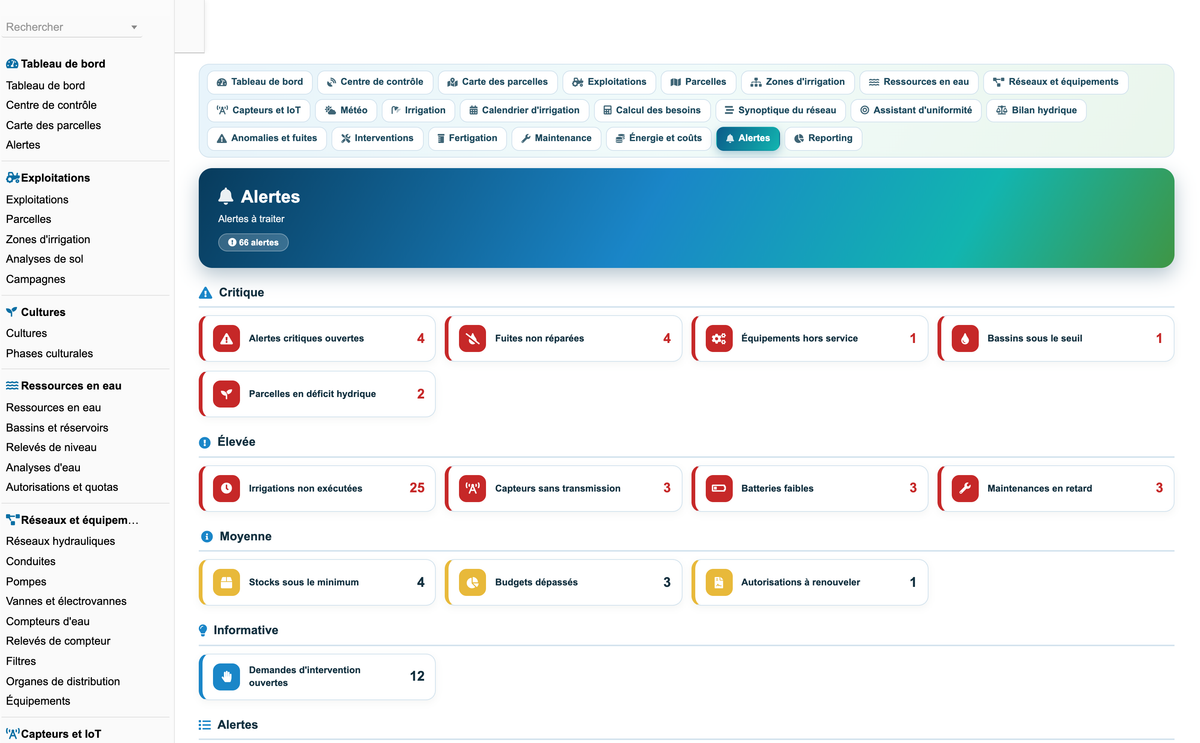This screenshot has width=1200, height=743.
Task: Click the count 12 on Demandes d'intervention ouvertes
Action: click(417, 676)
